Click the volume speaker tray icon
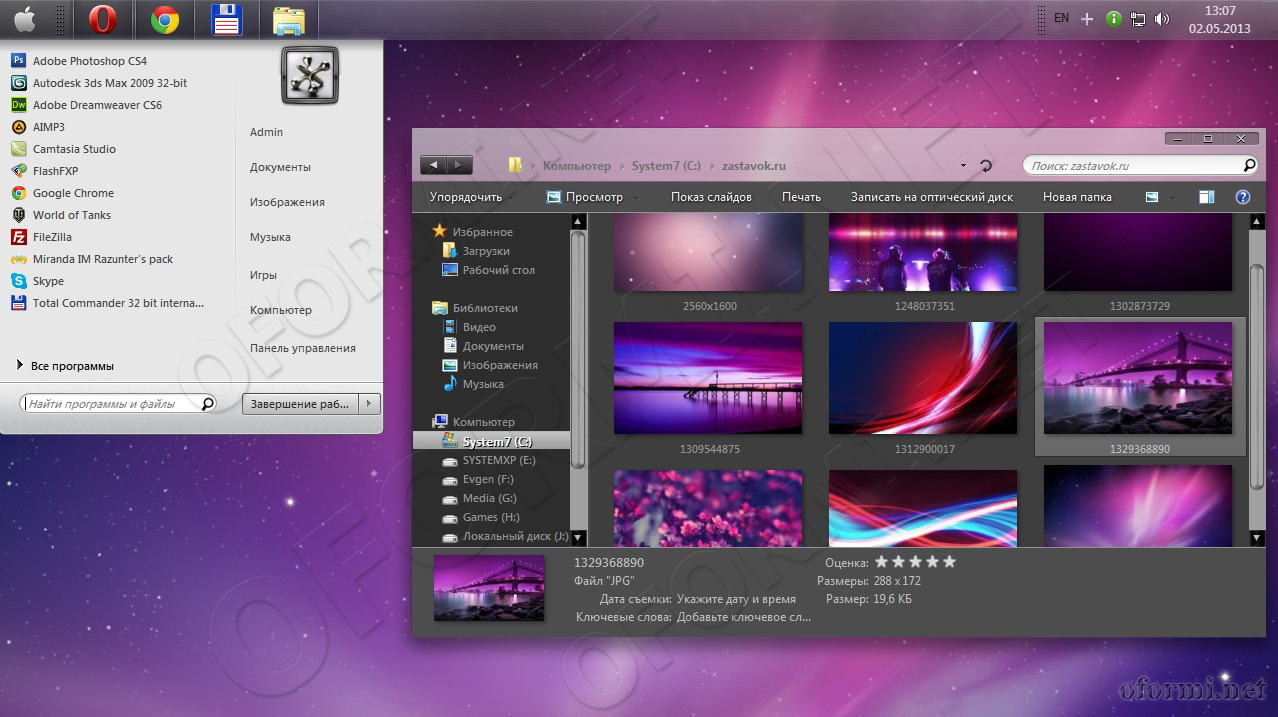1278x717 pixels. pyautogui.click(x=1161, y=19)
